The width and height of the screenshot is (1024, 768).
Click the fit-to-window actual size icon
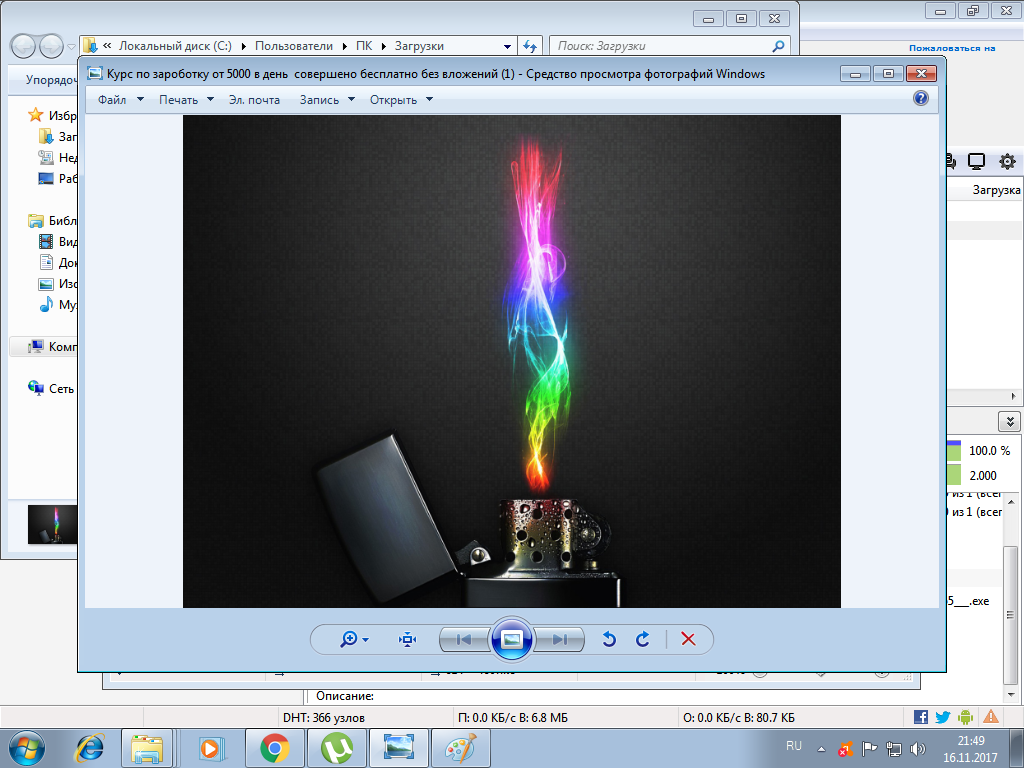coord(407,640)
